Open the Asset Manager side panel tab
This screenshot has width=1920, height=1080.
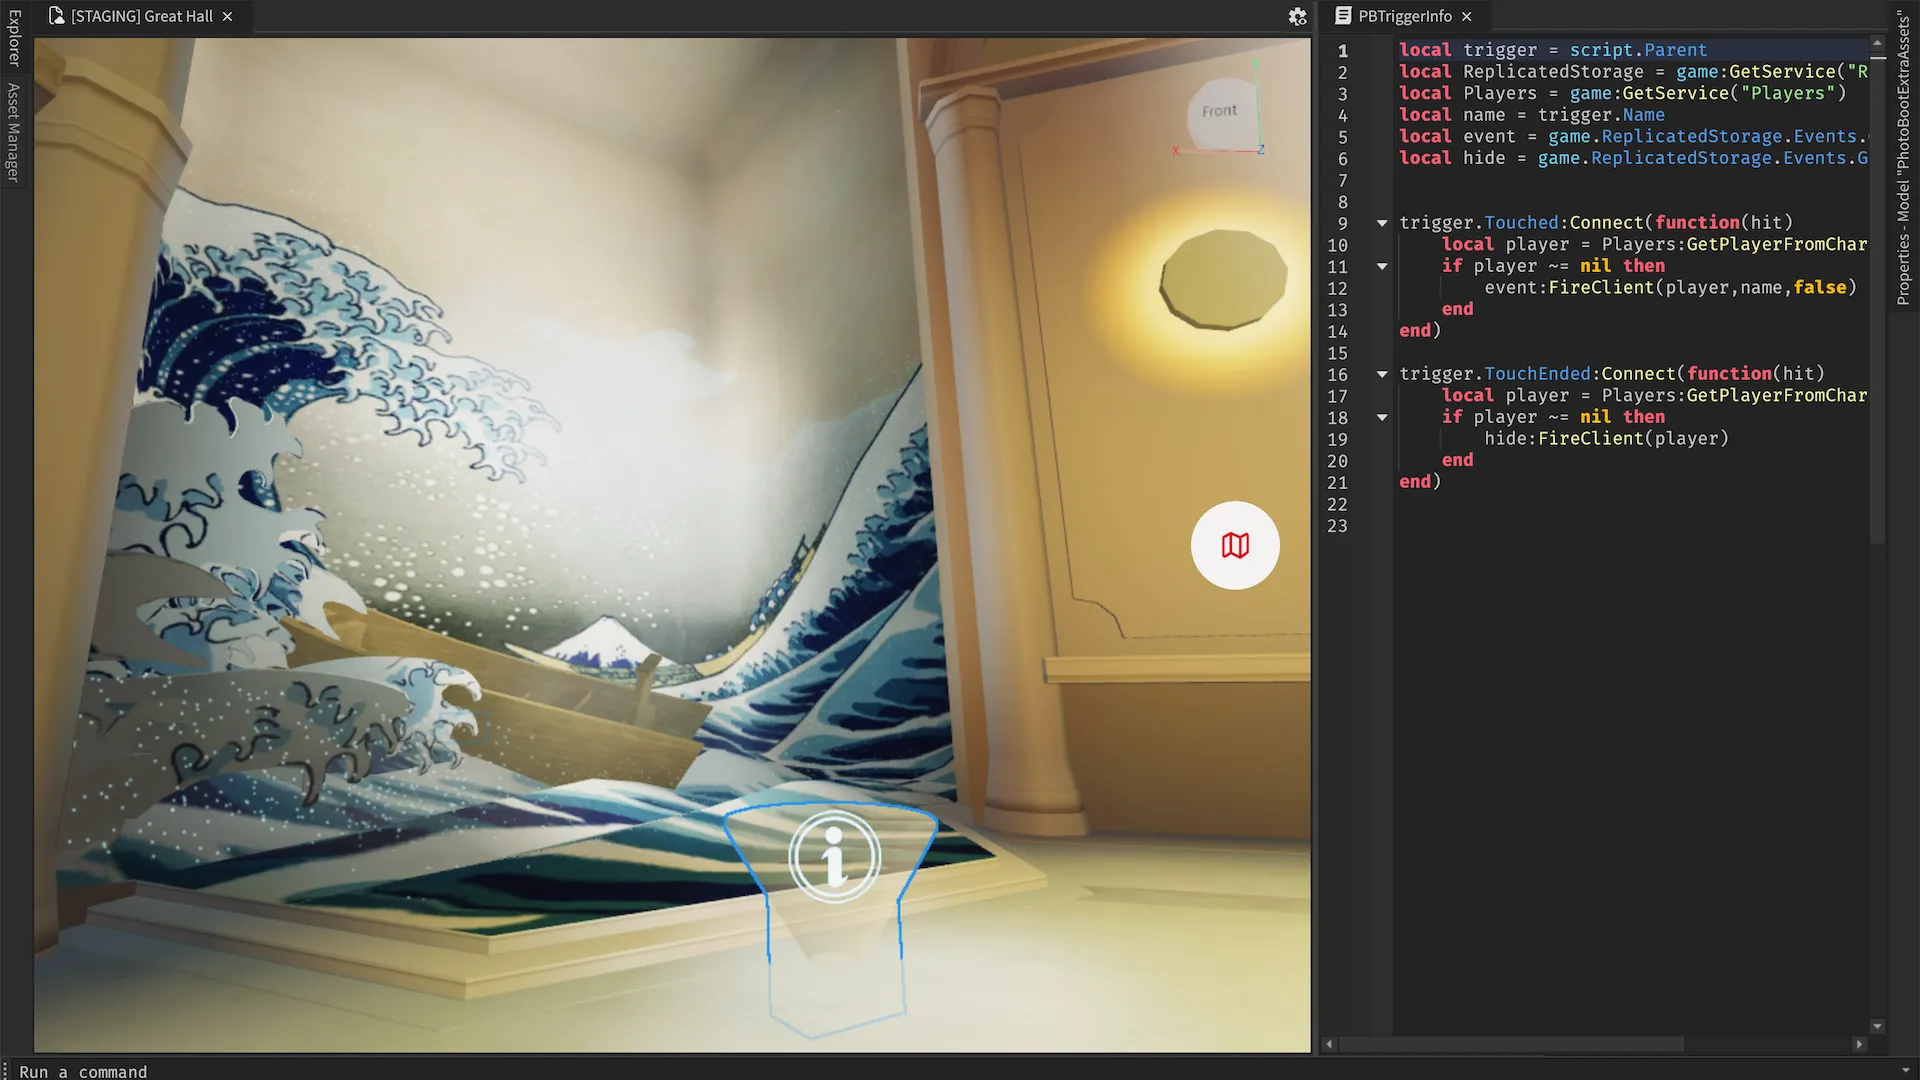(x=14, y=132)
